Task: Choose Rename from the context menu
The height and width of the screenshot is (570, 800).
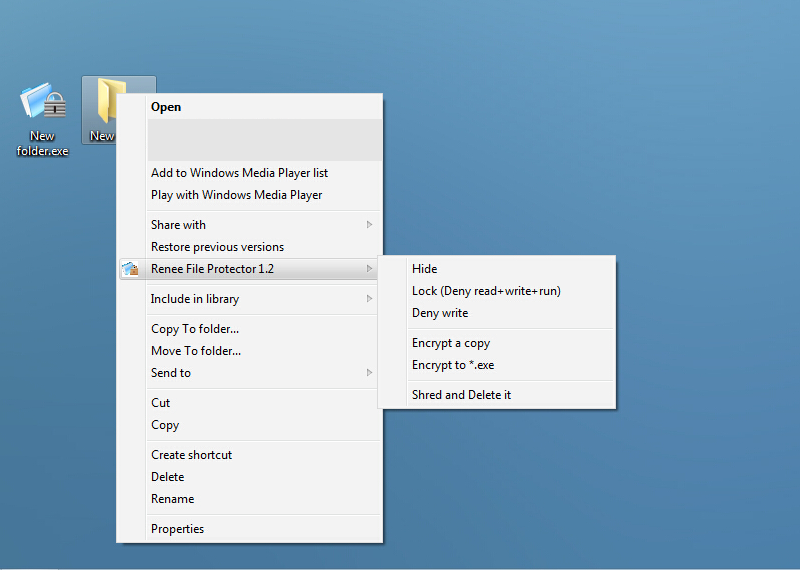Action: 172,499
